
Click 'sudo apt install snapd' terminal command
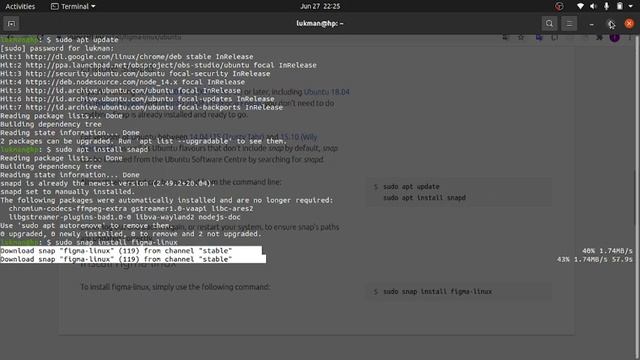point(102,150)
